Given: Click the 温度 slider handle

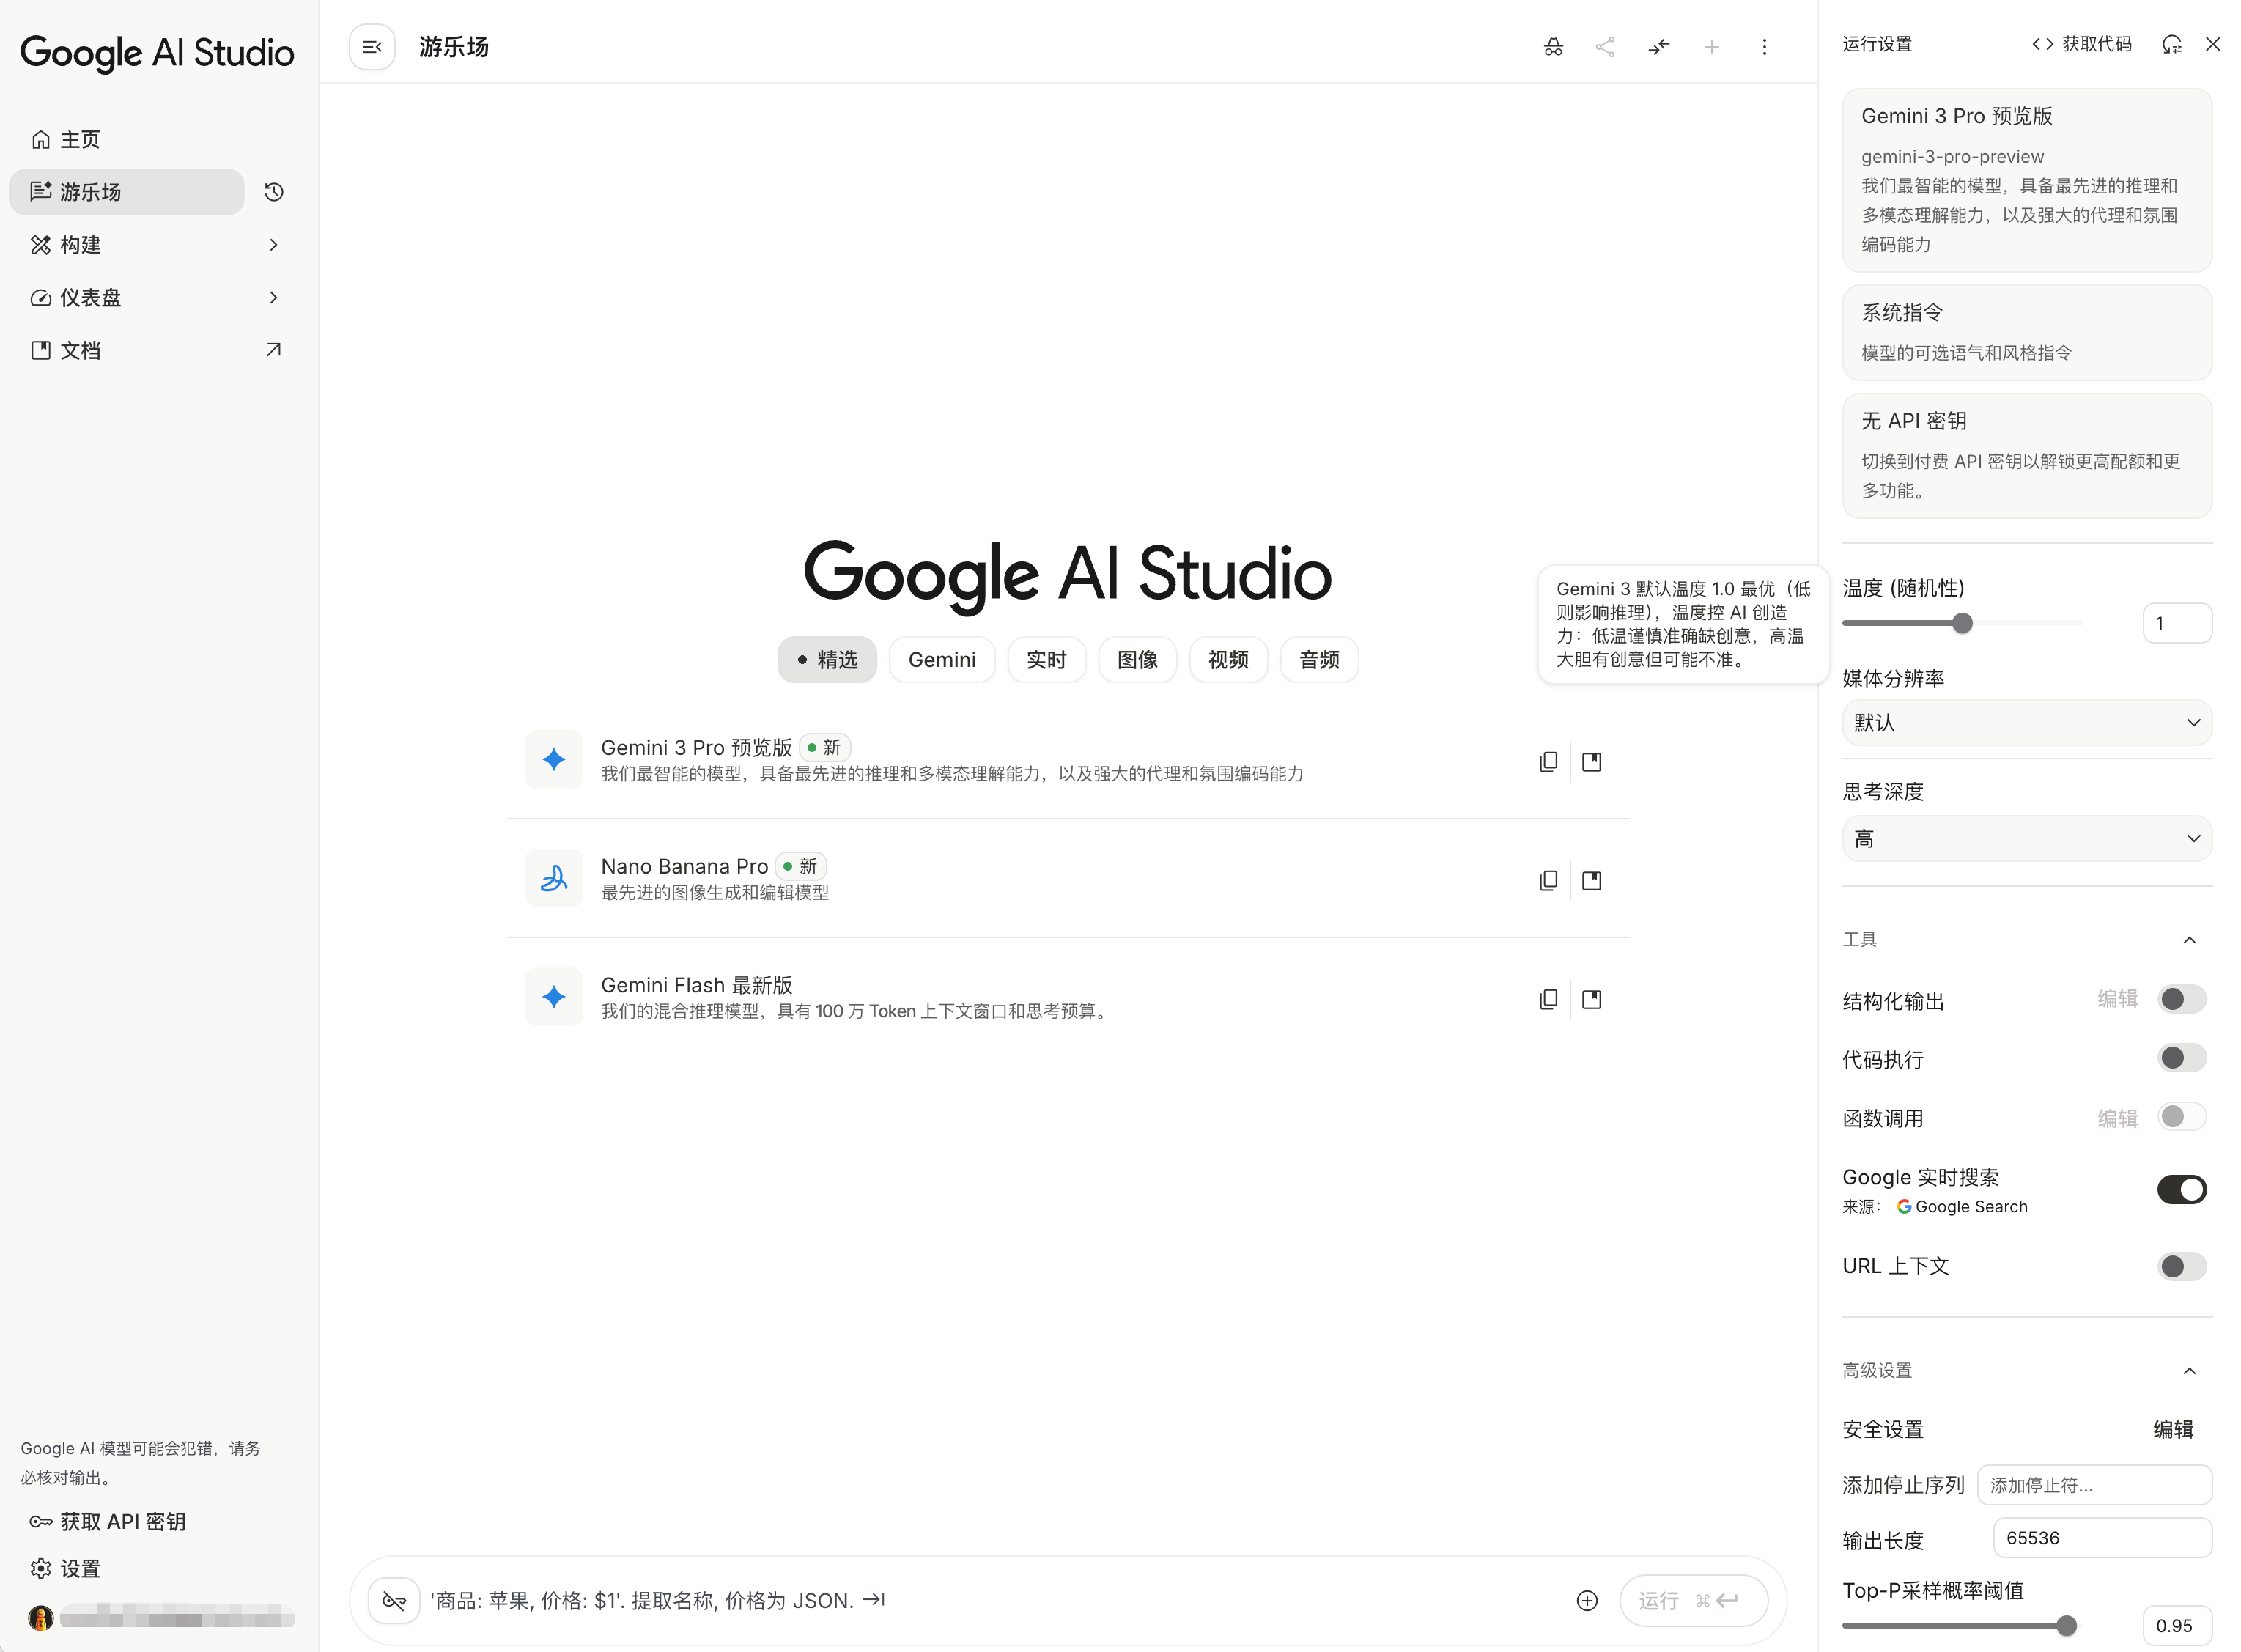Looking at the screenshot, I should point(1962,624).
